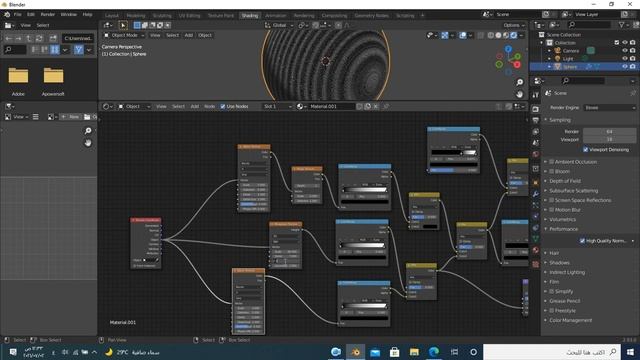Unlink Material.001 with the X button
The height and width of the screenshot is (360, 640).
point(376,107)
